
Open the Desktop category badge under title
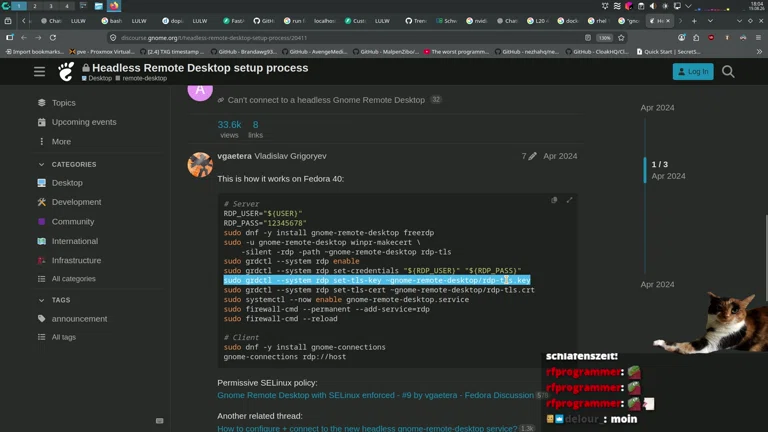tap(97, 78)
